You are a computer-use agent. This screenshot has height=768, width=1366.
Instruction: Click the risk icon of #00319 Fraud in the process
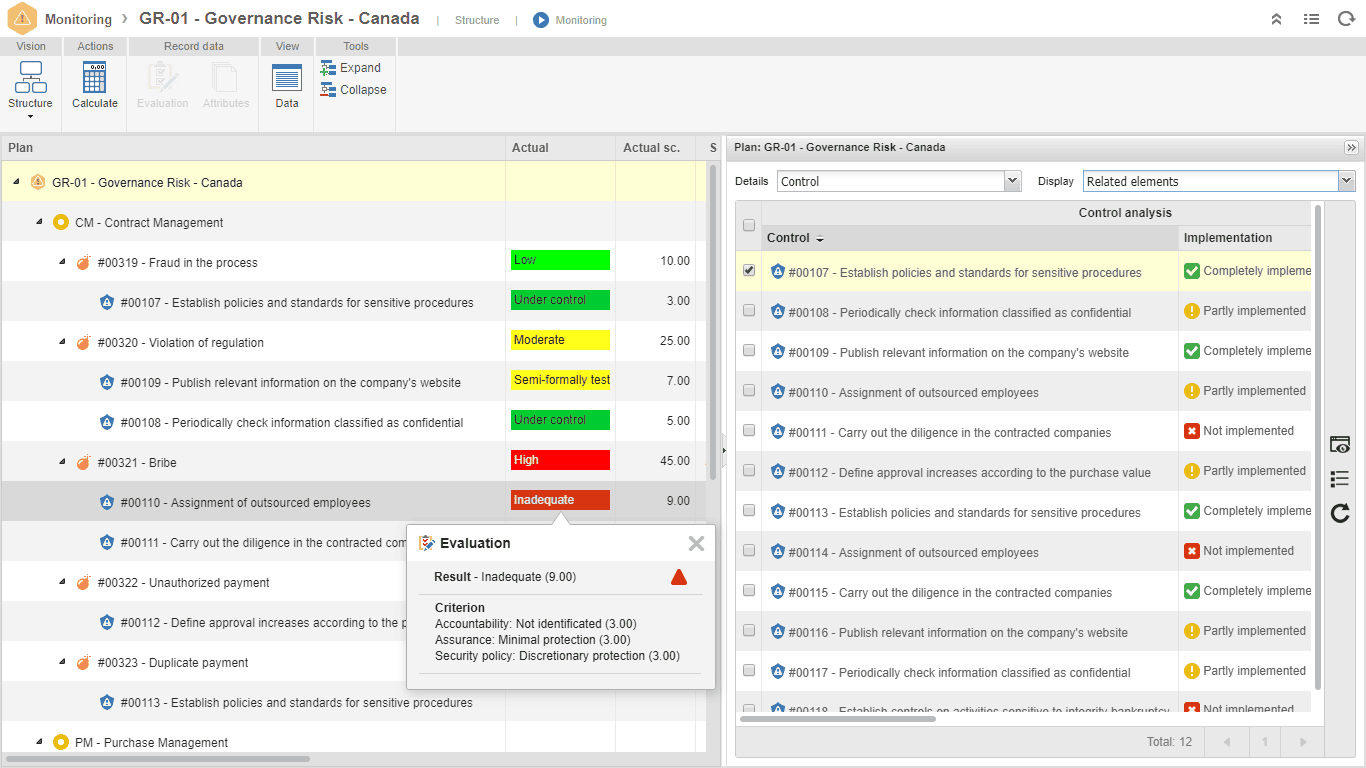(84, 263)
